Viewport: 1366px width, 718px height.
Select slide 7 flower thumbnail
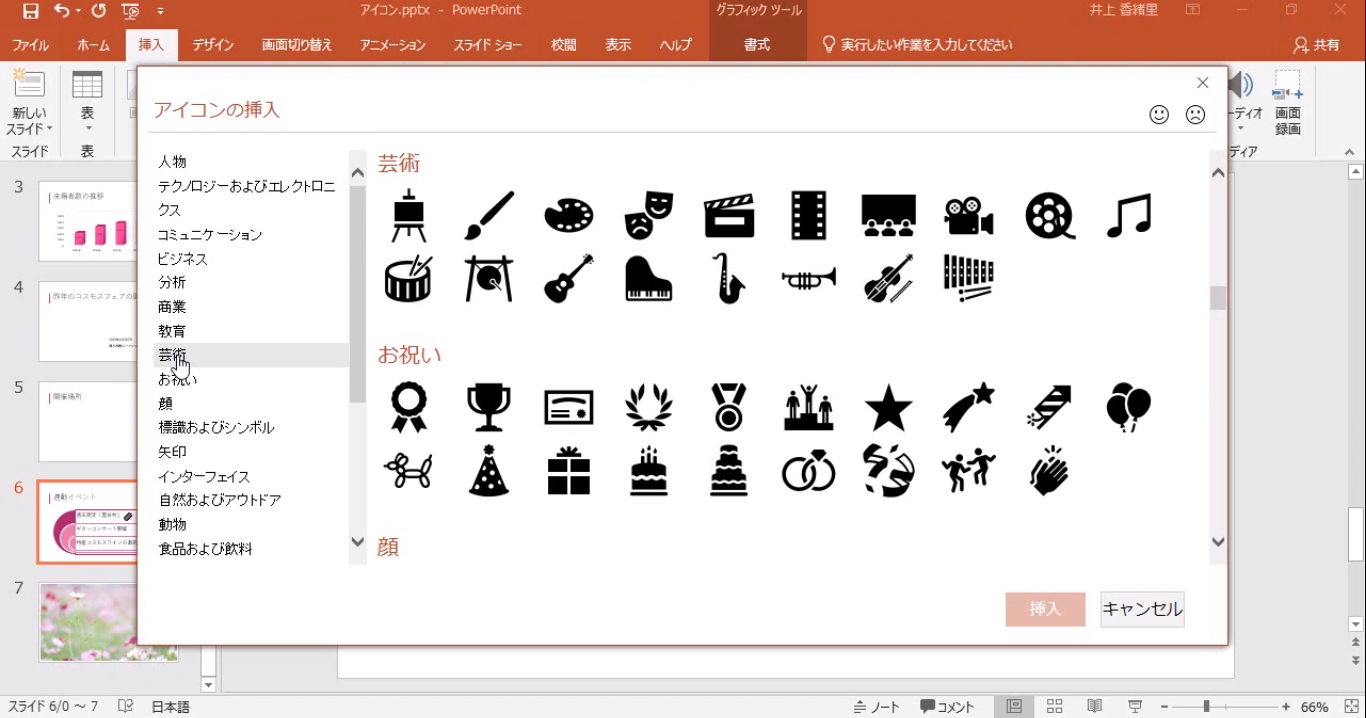coord(108,622)
